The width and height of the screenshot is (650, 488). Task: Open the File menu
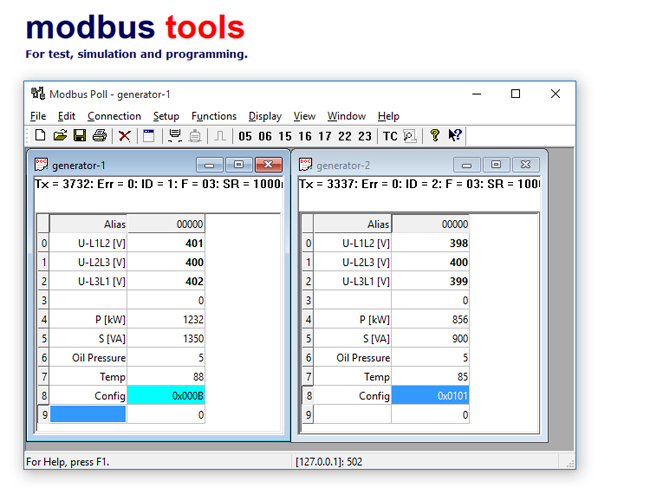click(38, 116)
